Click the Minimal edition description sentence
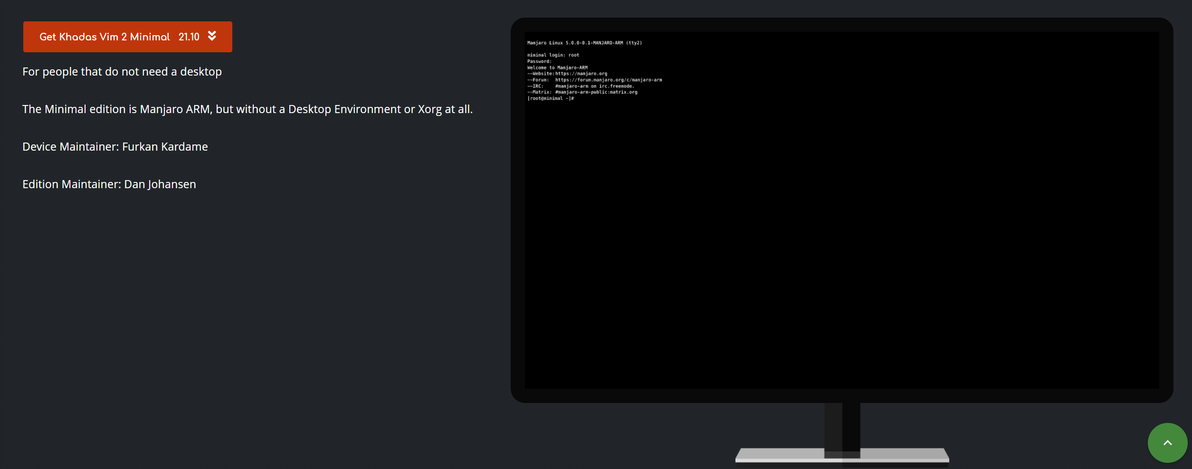Screen dimensions: 1192x469 point(248,109)
